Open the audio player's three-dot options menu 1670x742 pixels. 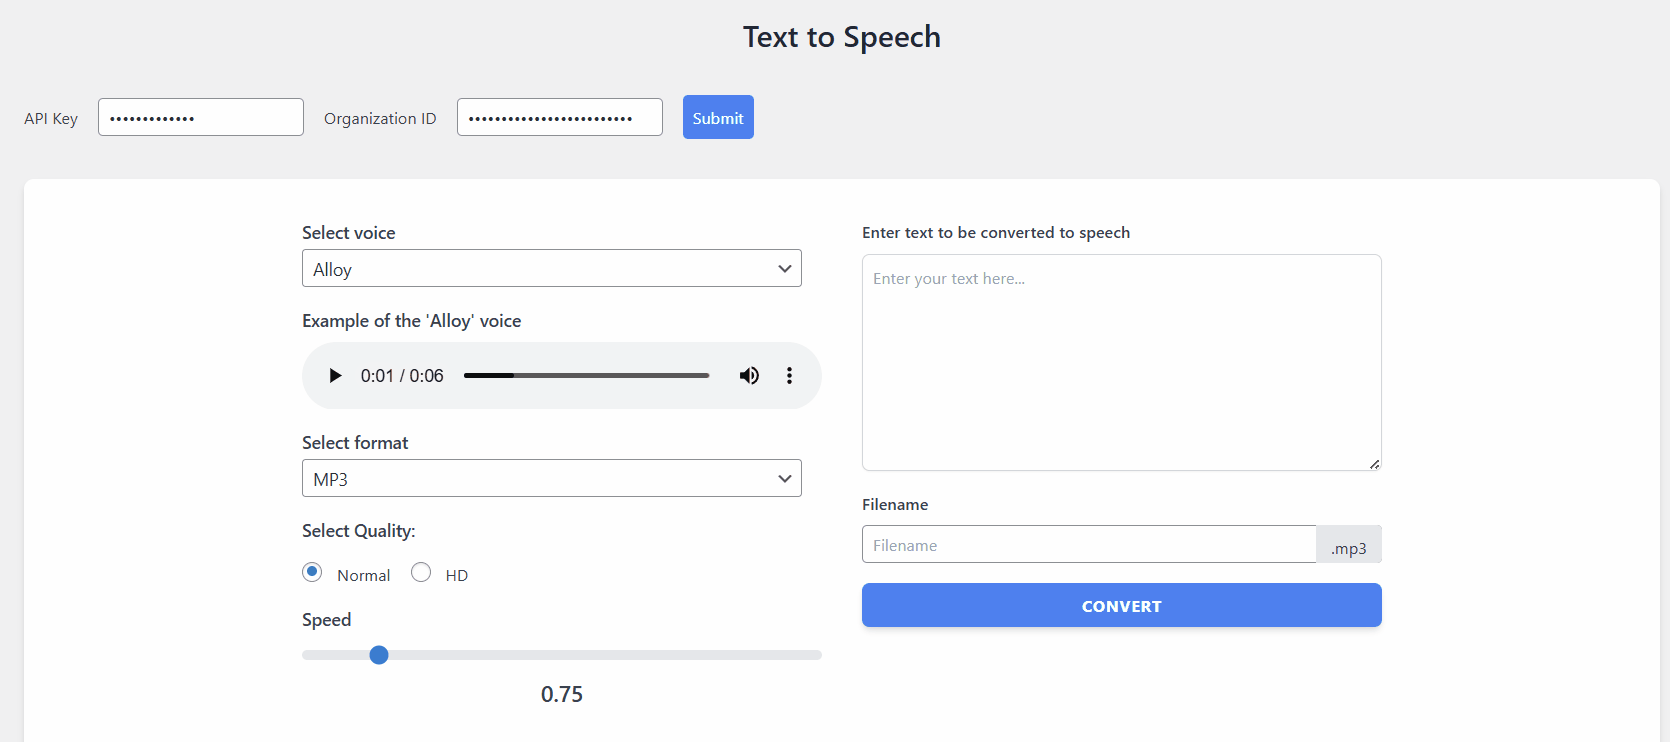pos(789,375)
